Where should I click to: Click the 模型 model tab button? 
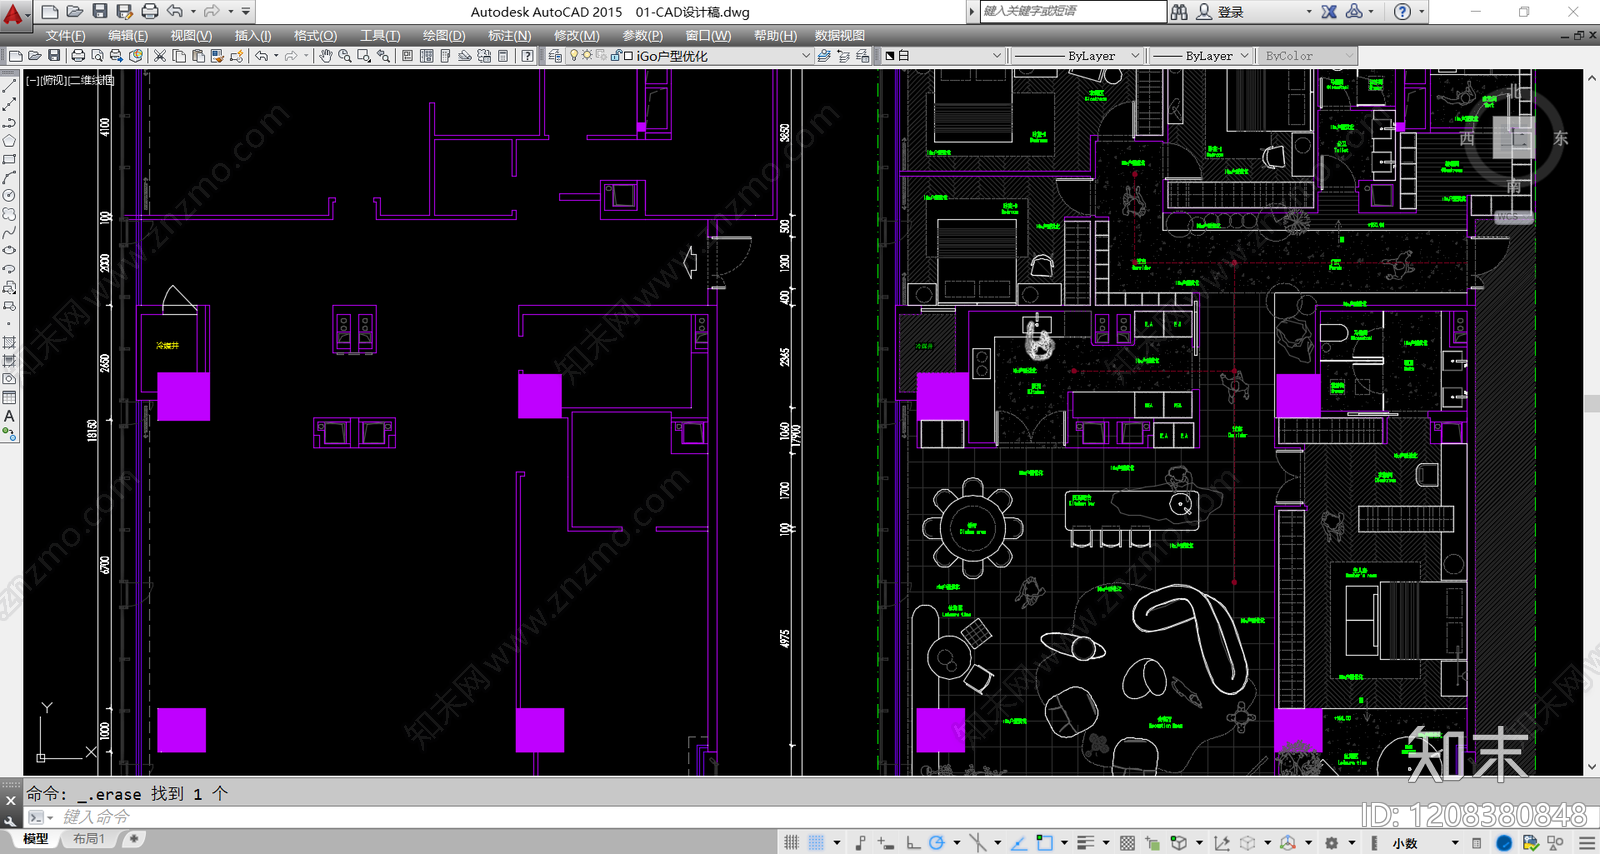pyautogui.click(x=36, y=839)
